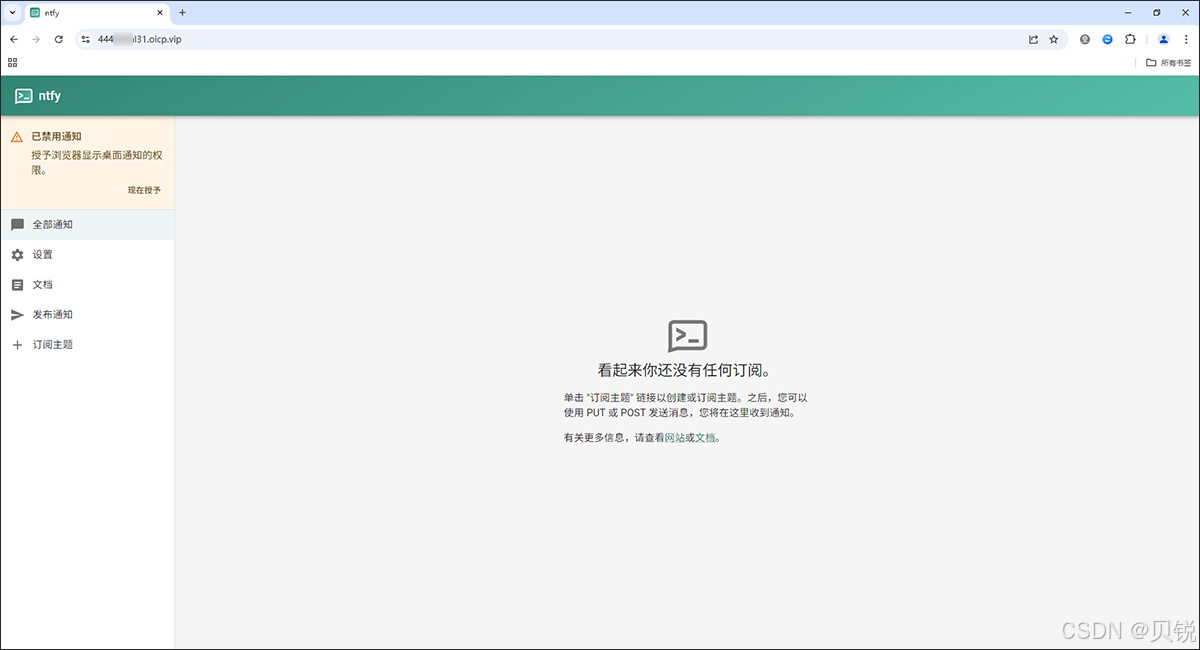Click the share page icon in address bar
Viewport: 1200px width, 650px height.
pos(1033,39)
